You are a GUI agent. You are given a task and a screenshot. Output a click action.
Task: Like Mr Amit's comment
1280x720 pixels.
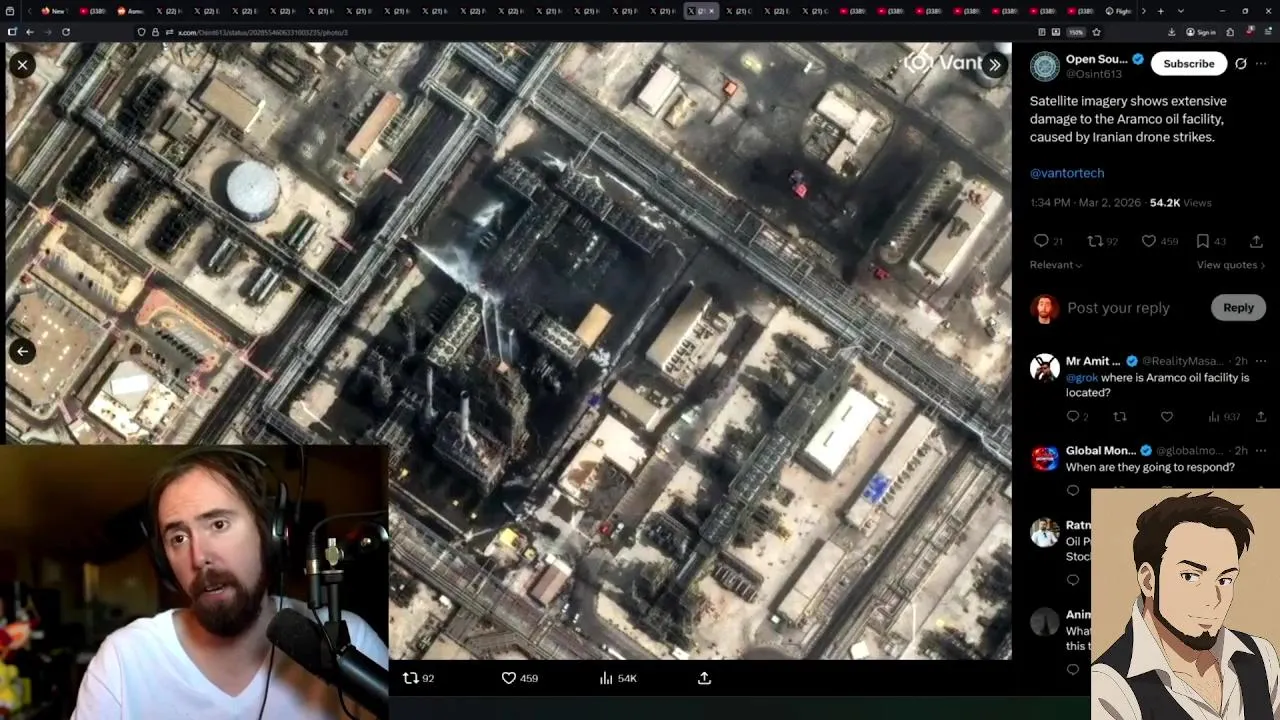(x=1167, y=417)
